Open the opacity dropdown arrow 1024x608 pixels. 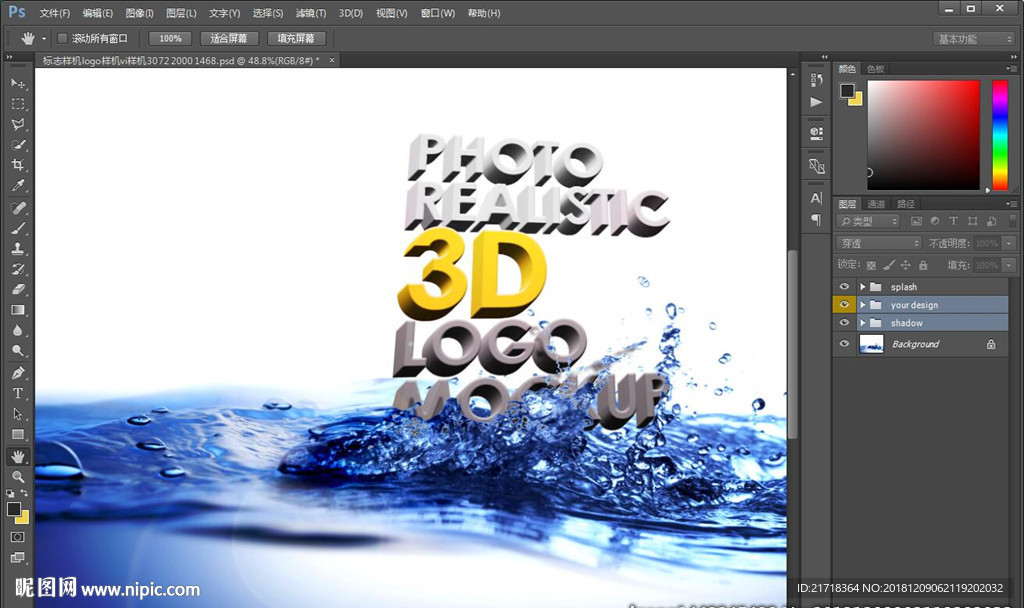[x=1009, y=243]
